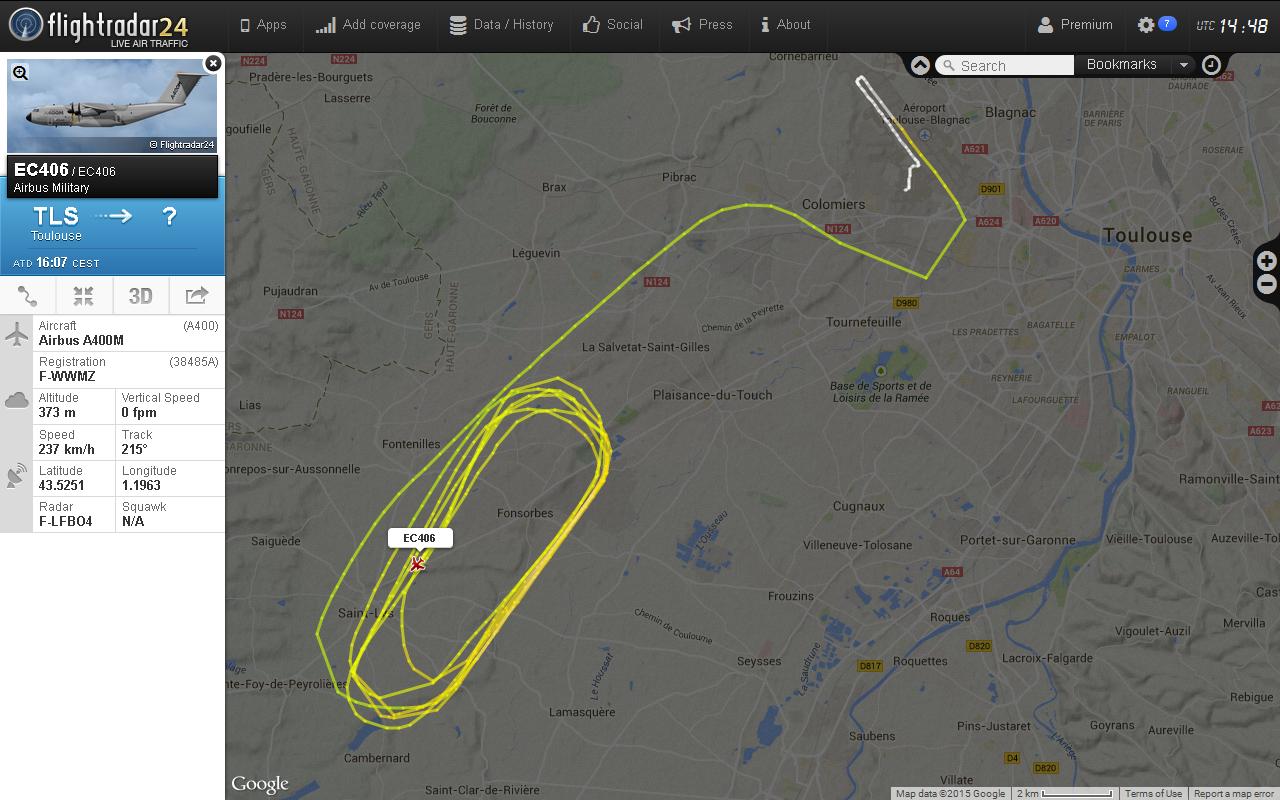The image size is (1280, 800).
Task: Show flight route path icon
Action: click(28, 296)
